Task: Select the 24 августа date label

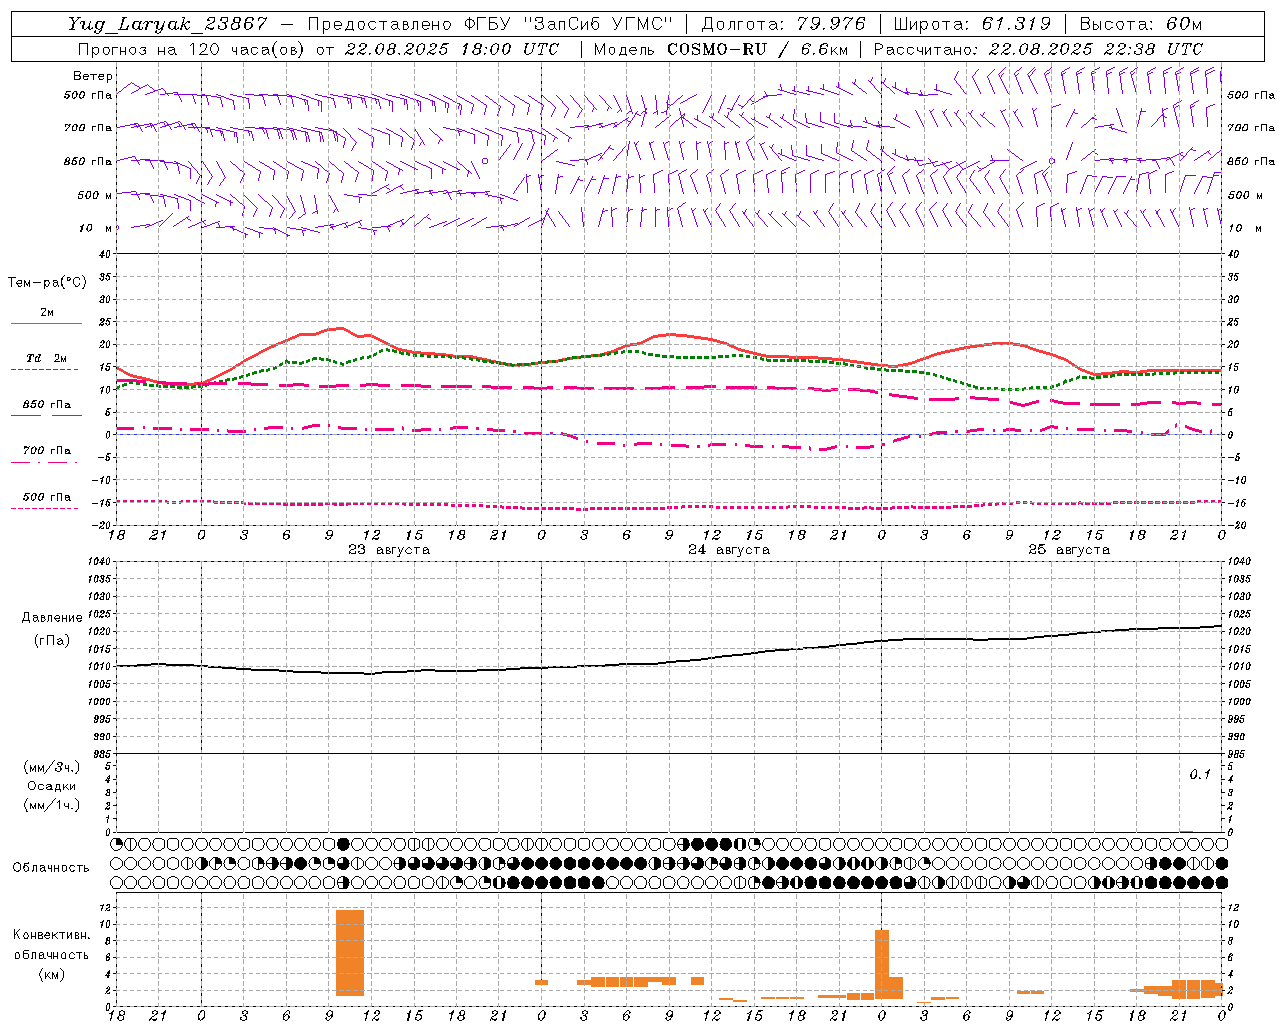Action: pos(729,550)
